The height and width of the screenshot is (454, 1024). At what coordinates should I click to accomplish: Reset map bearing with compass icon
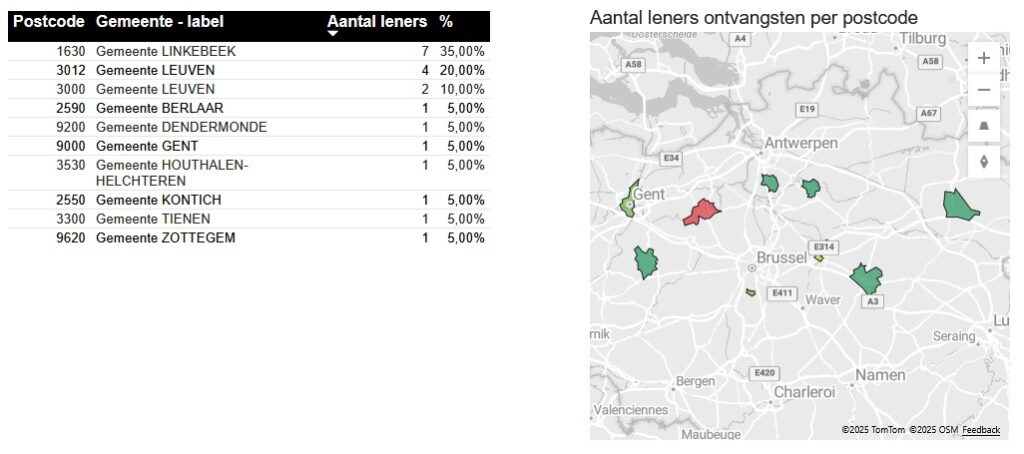pos(984,161)
